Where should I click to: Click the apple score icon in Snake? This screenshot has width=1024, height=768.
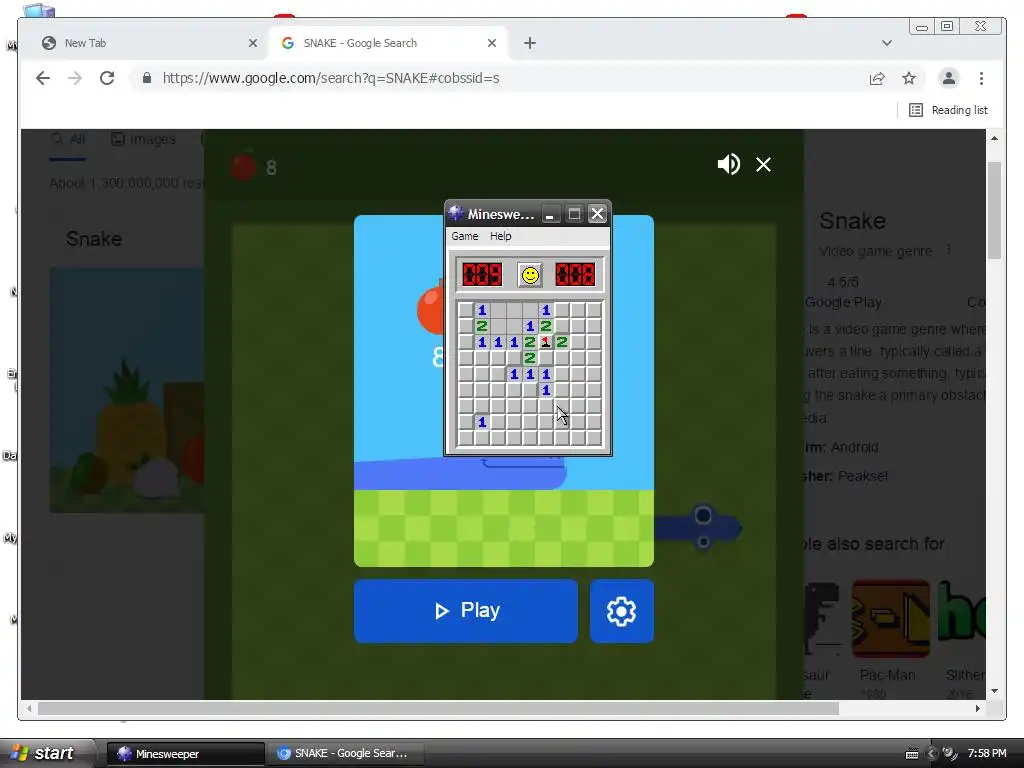click(243, 167)
